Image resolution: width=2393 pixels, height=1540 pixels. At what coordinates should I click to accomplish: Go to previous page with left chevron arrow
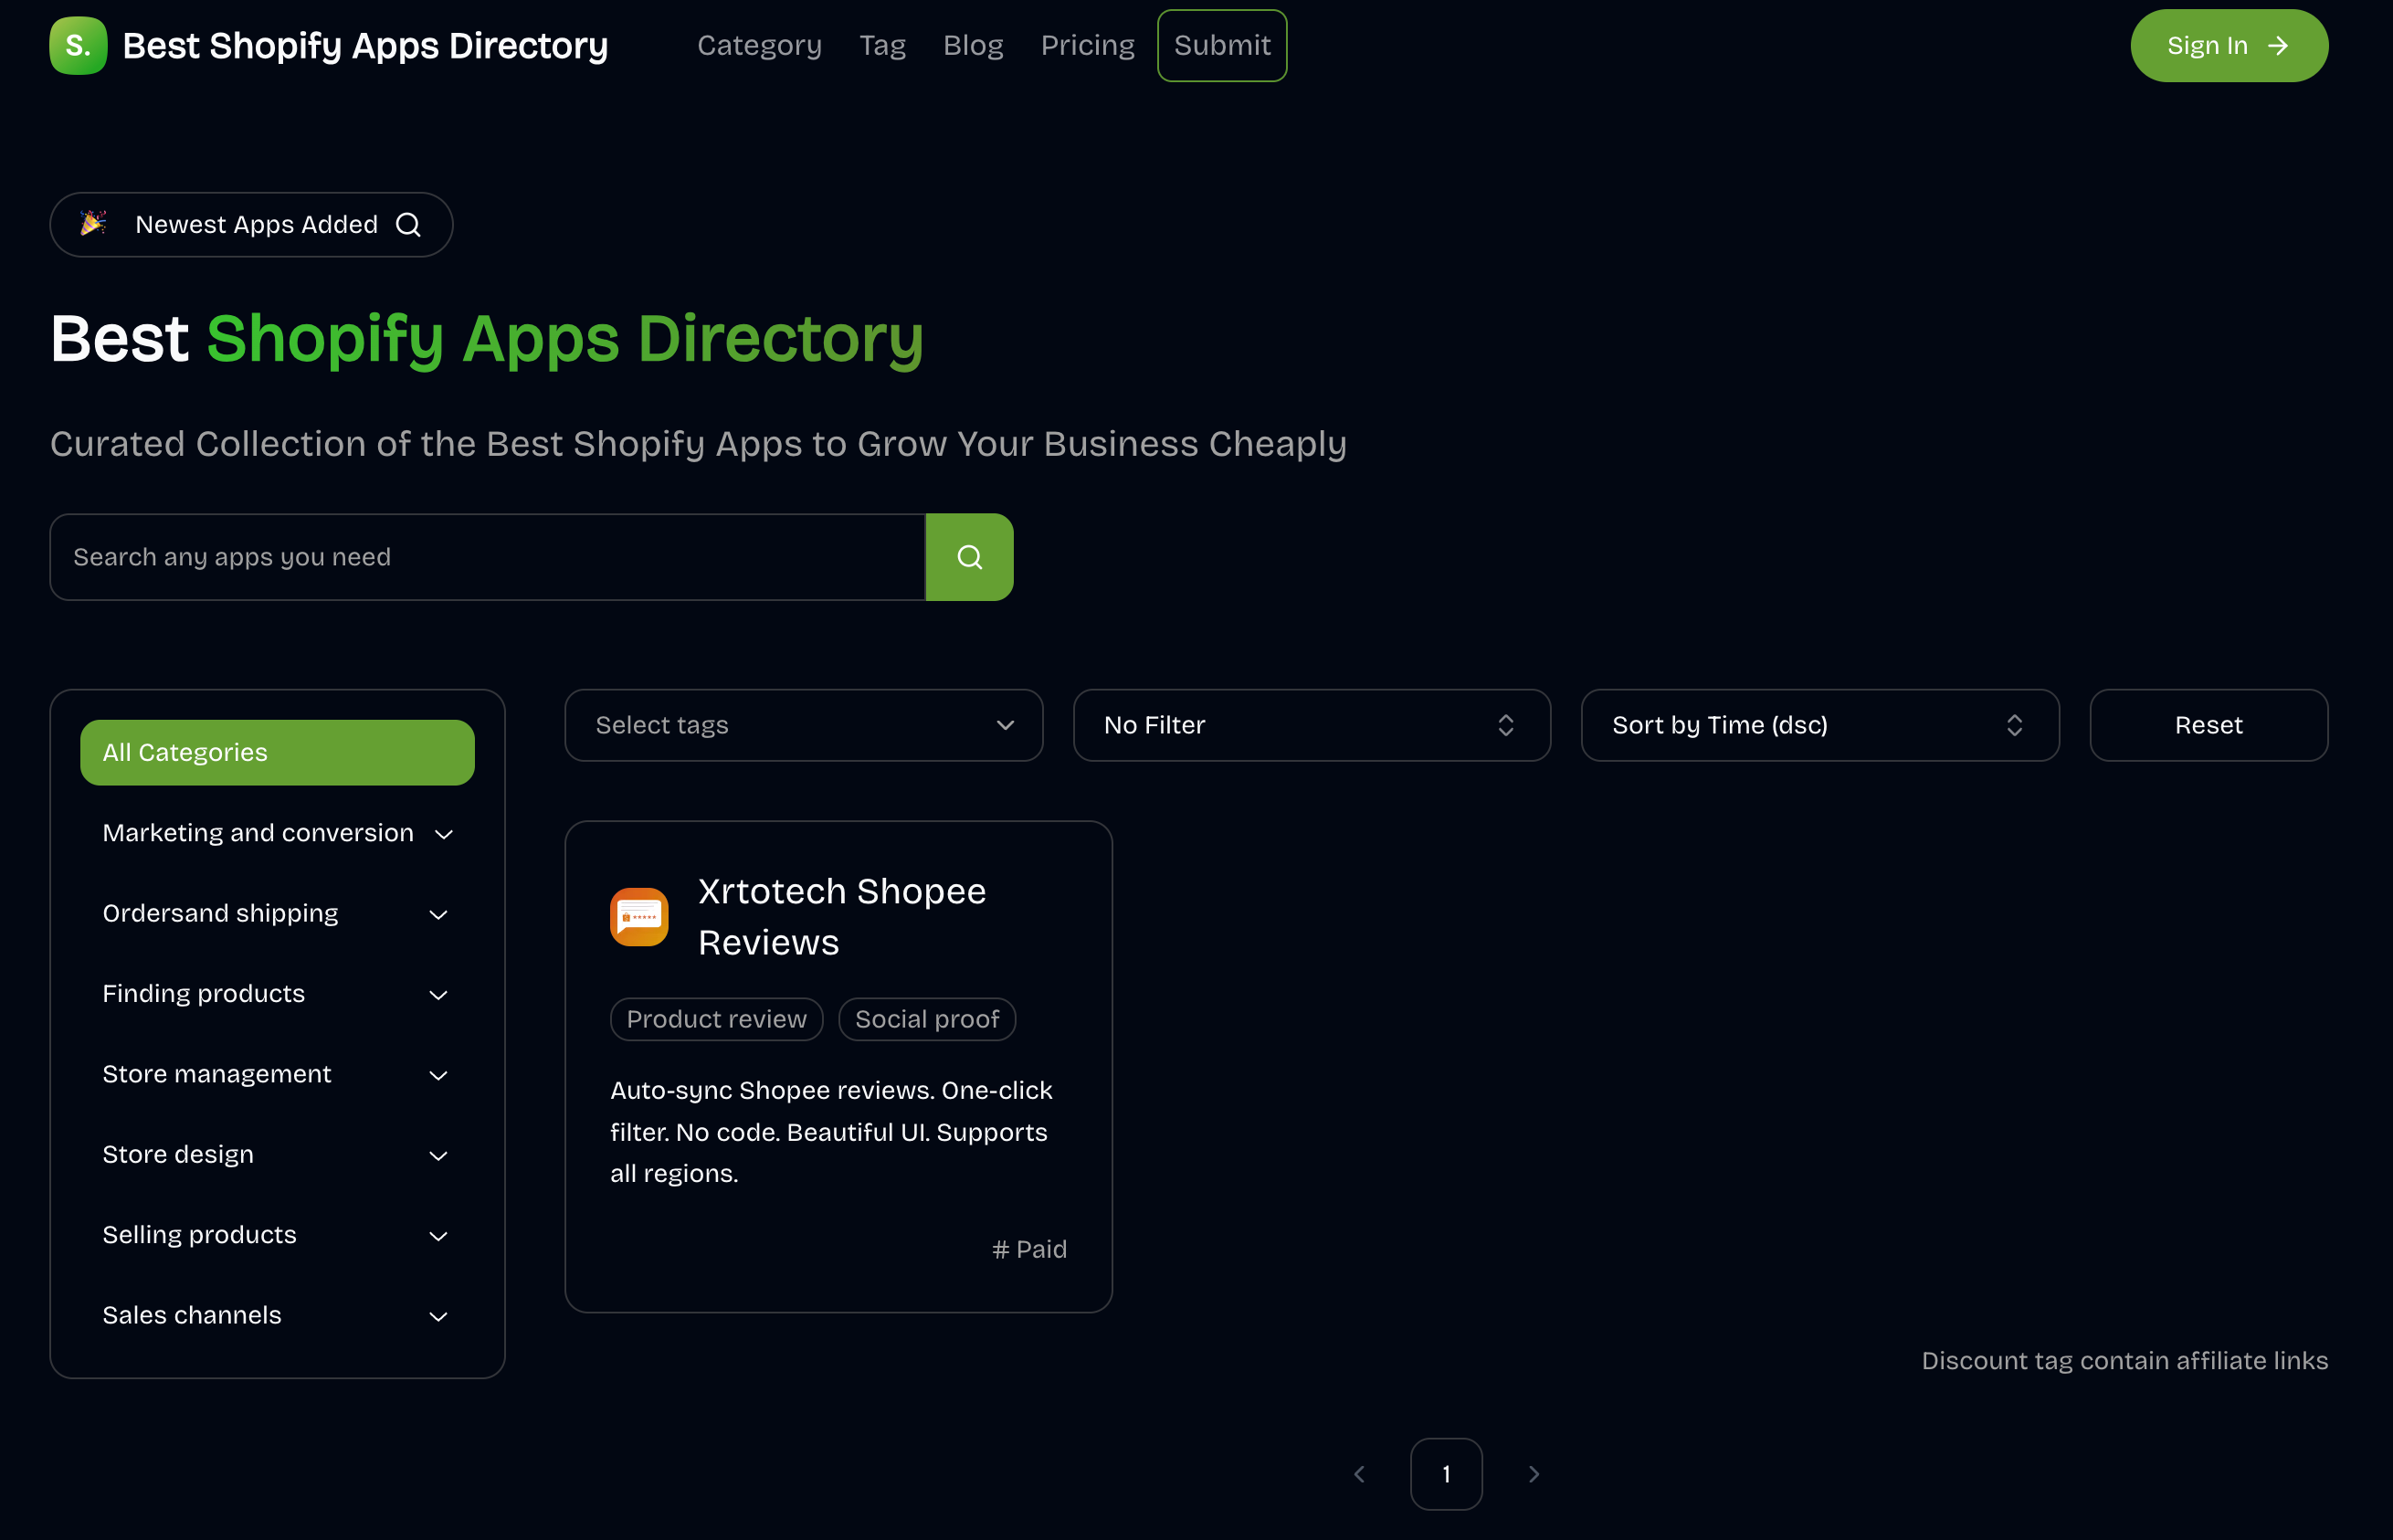click(1359, 1473)
